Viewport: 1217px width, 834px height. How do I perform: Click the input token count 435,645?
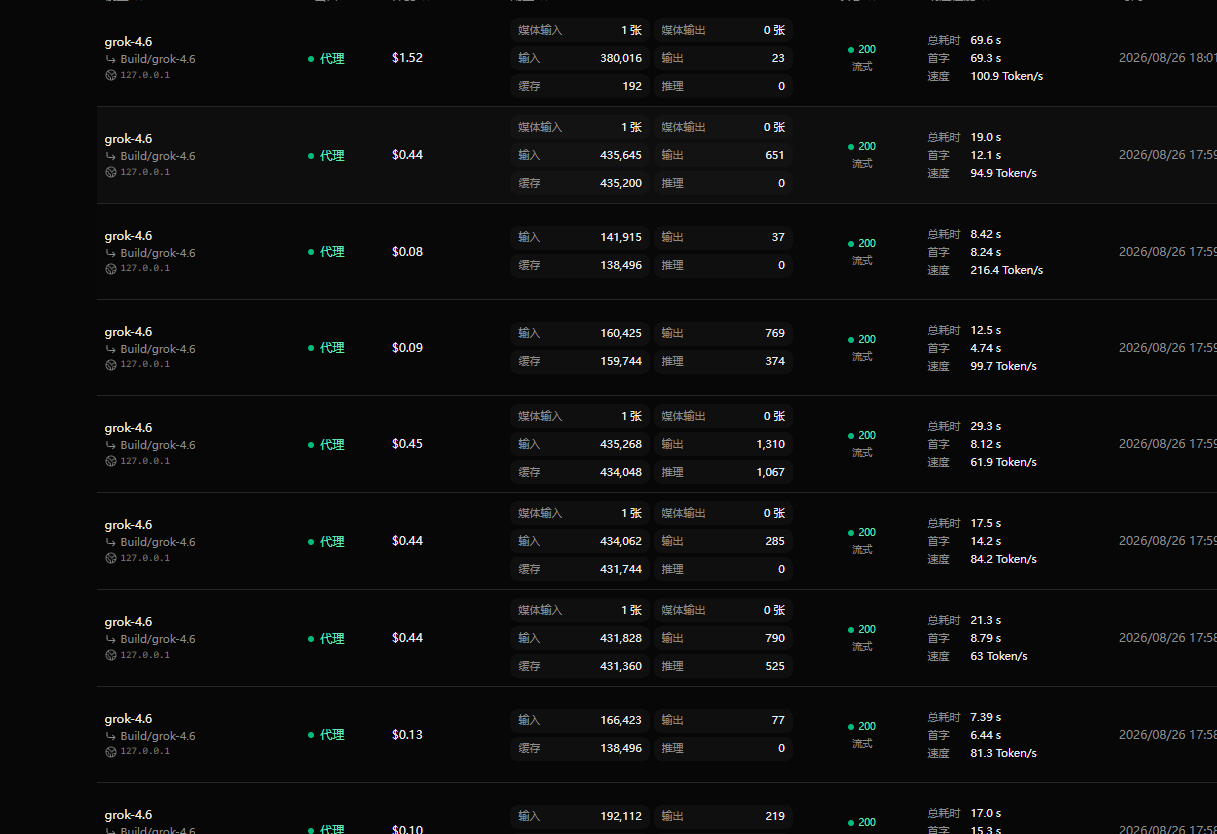pyautogui.click(x=621, y=155)
